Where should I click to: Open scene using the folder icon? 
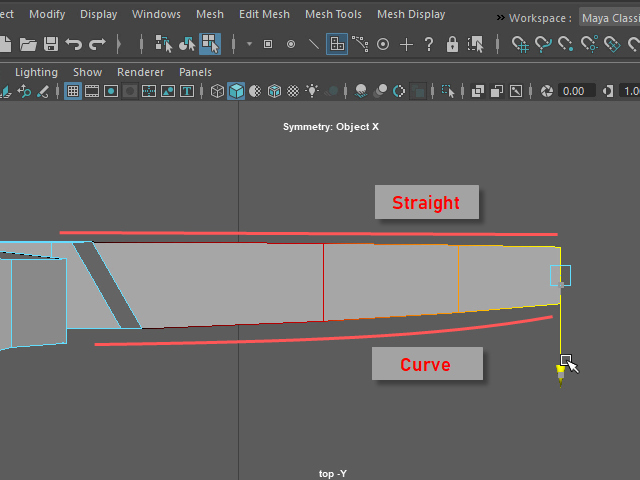[x=27, y=44]
